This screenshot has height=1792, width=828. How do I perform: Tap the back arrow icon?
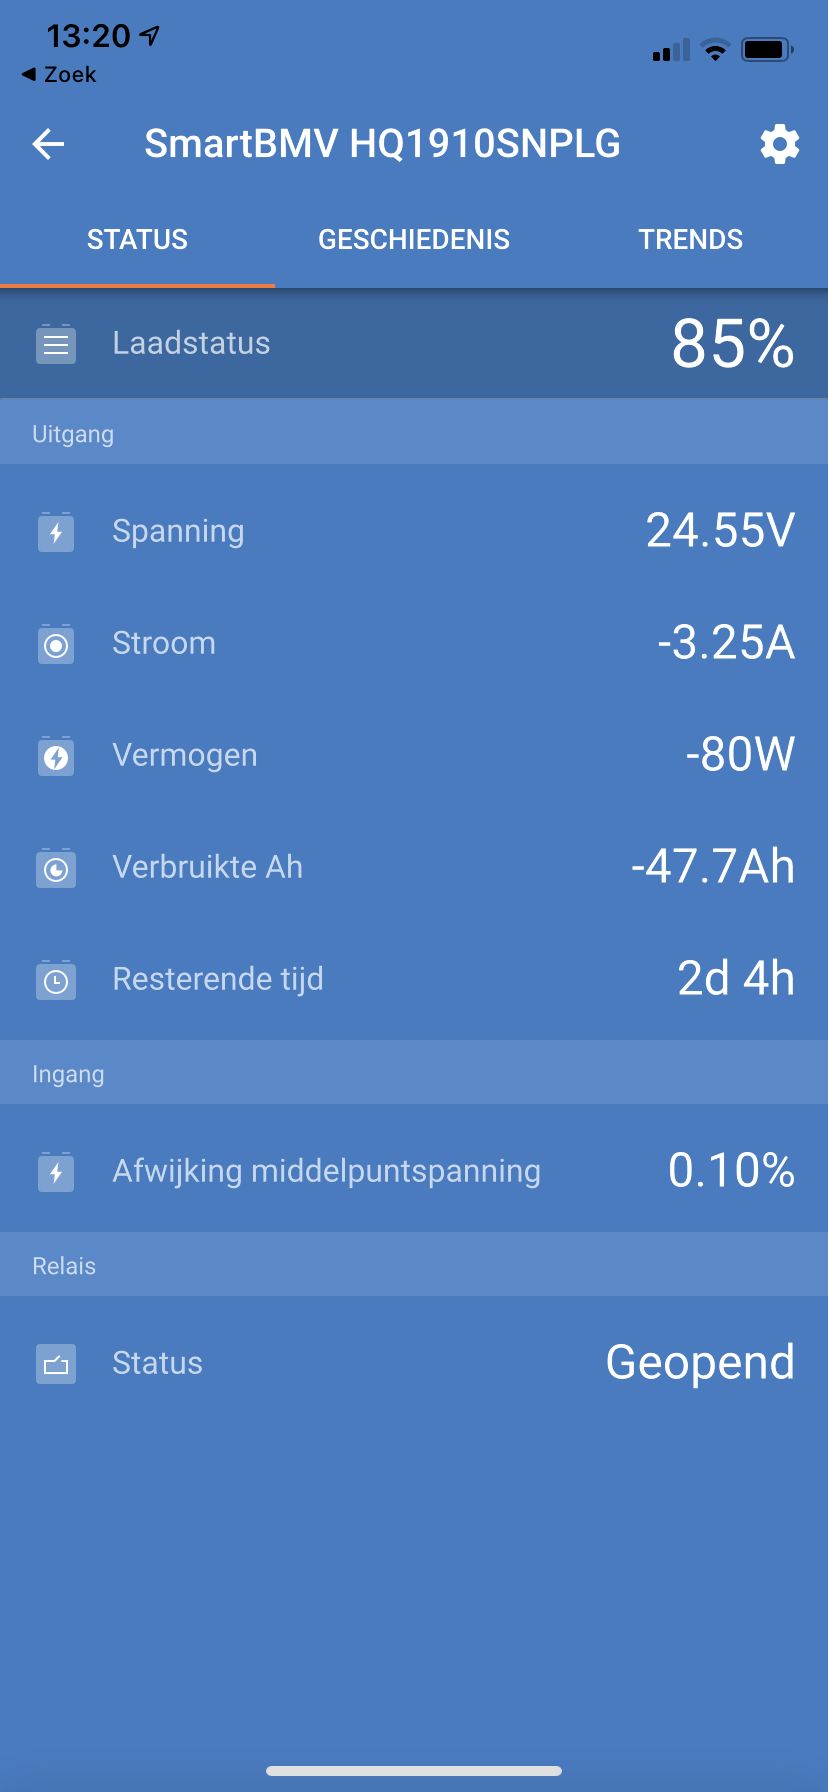[x=48, y=145]
